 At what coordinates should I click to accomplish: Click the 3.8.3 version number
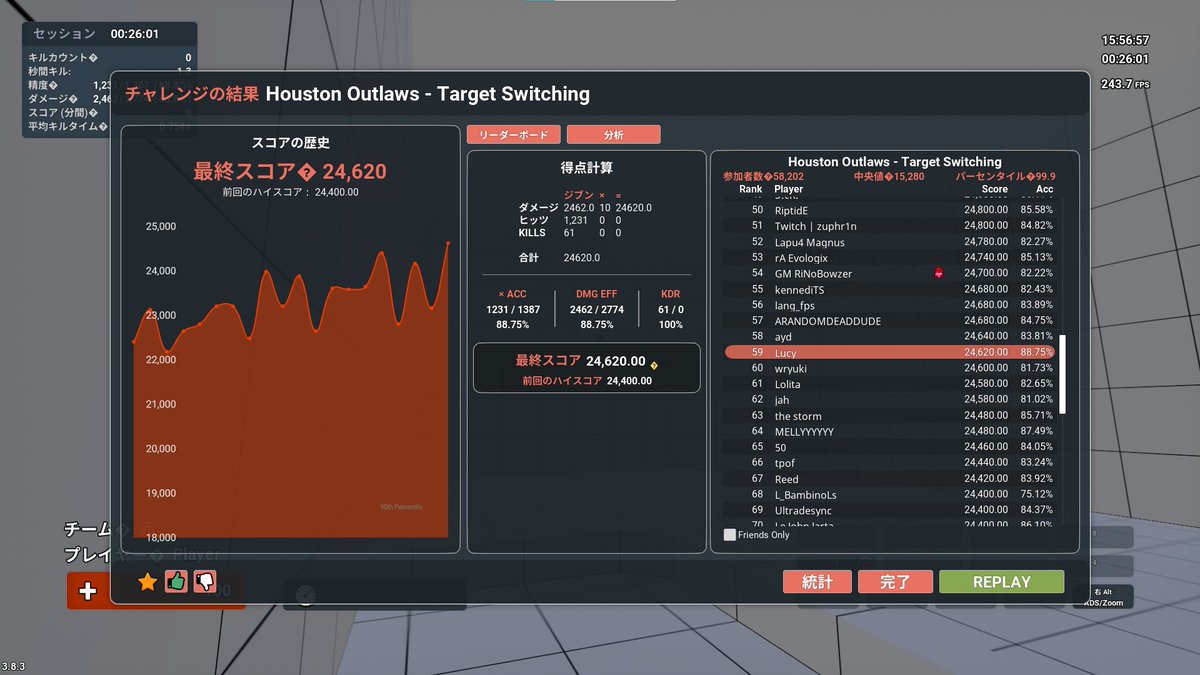tap(13, 667)
